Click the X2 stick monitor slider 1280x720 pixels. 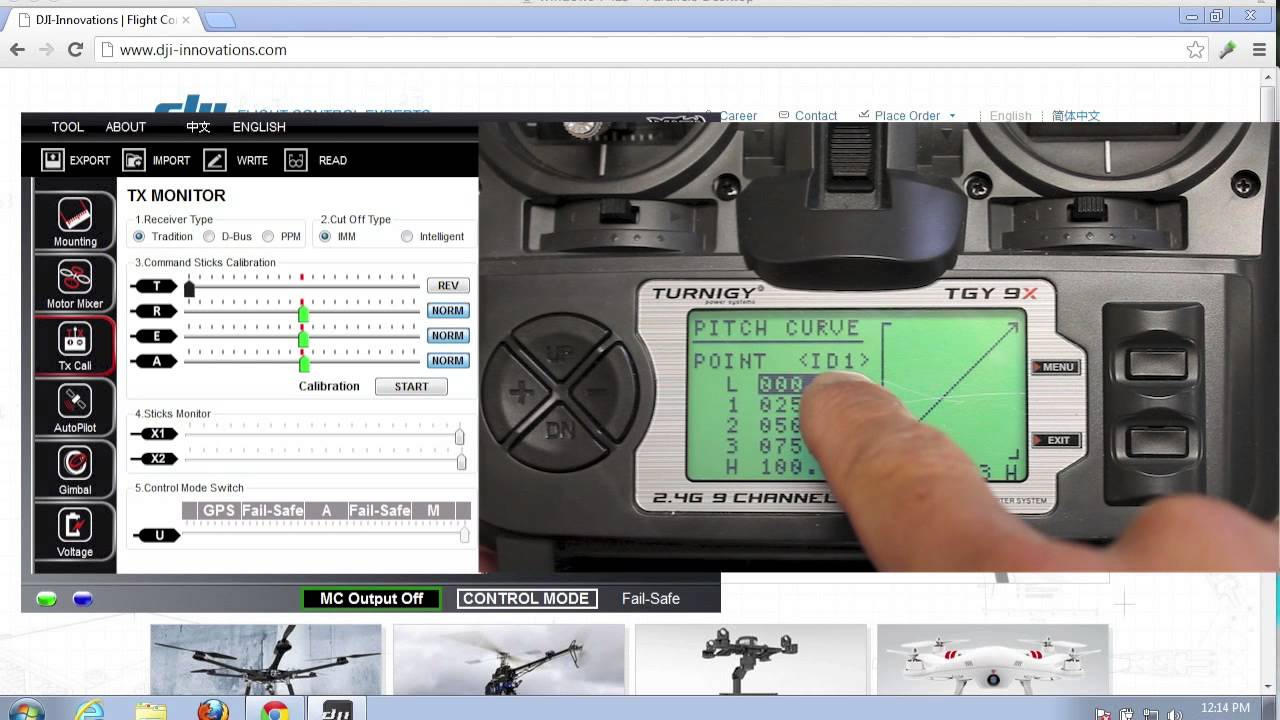click(461, 461)
